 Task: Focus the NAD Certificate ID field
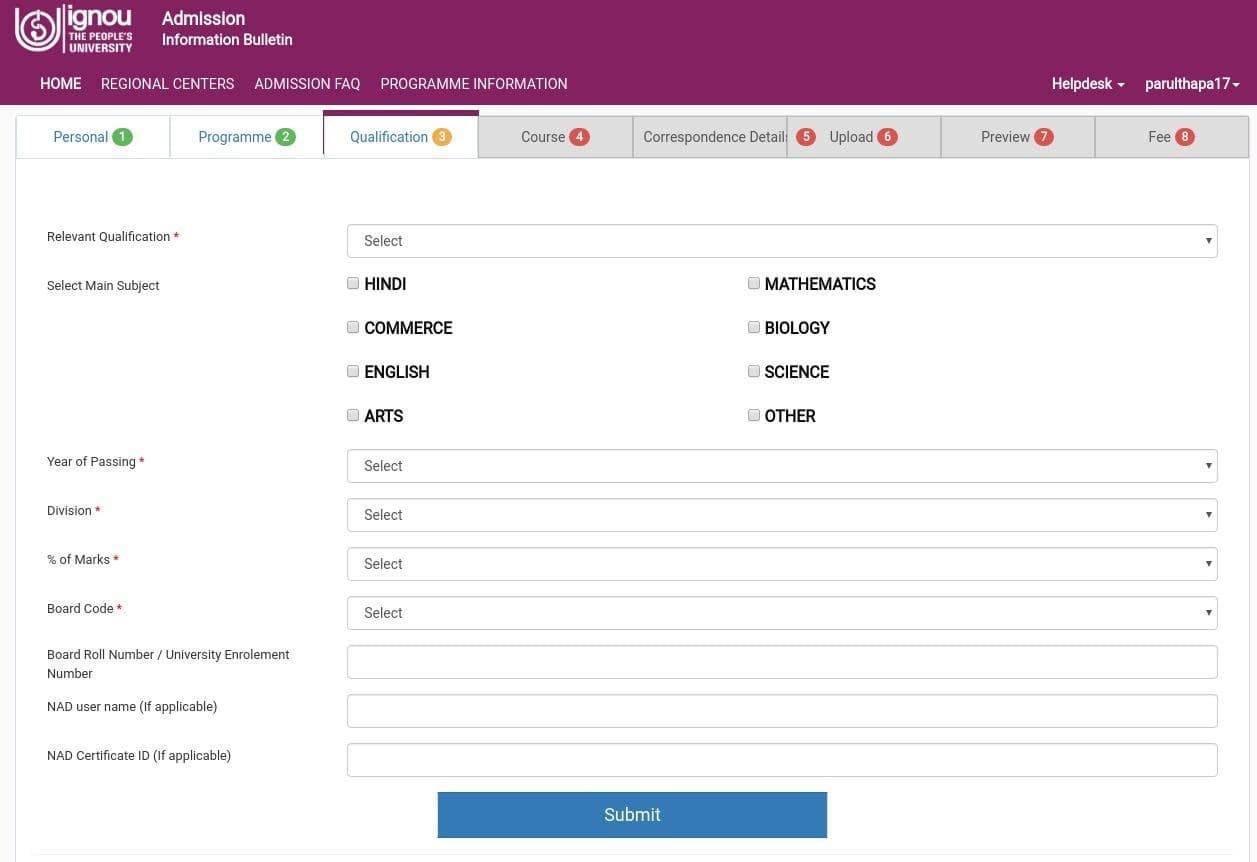pyautogui.click(x=781, y=760)
